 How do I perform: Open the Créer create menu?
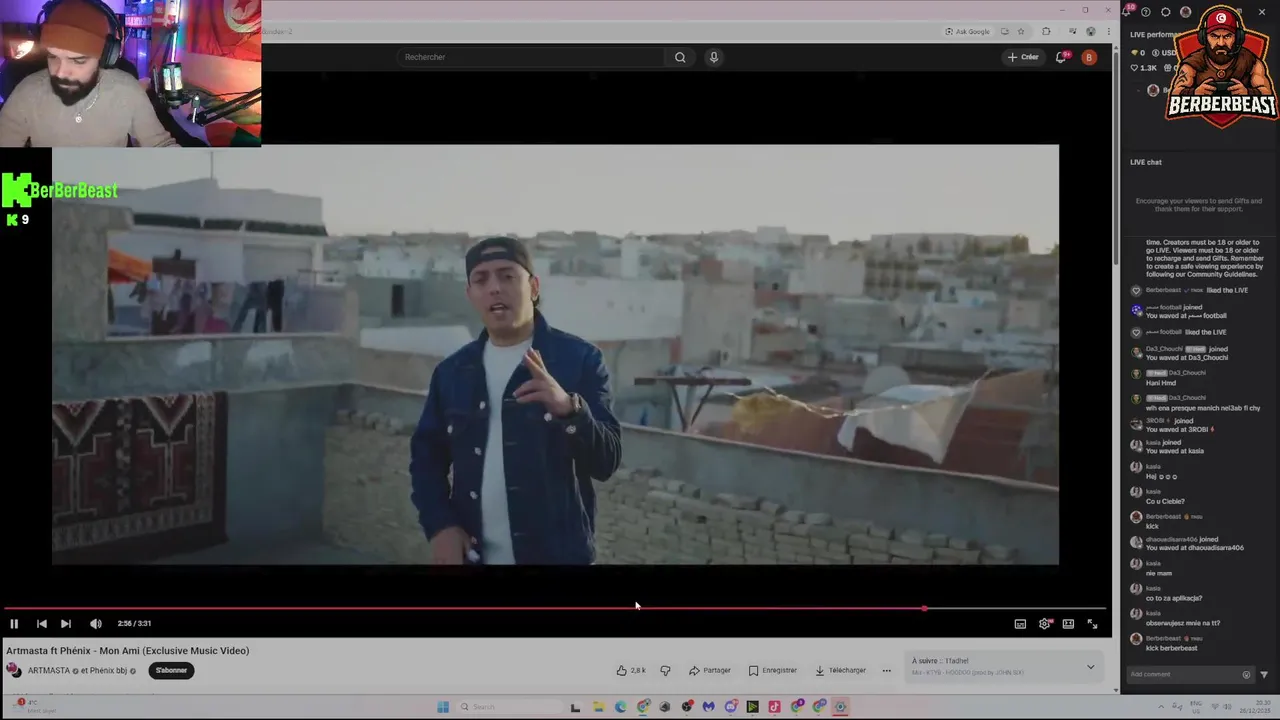[x=1023, y=57]
